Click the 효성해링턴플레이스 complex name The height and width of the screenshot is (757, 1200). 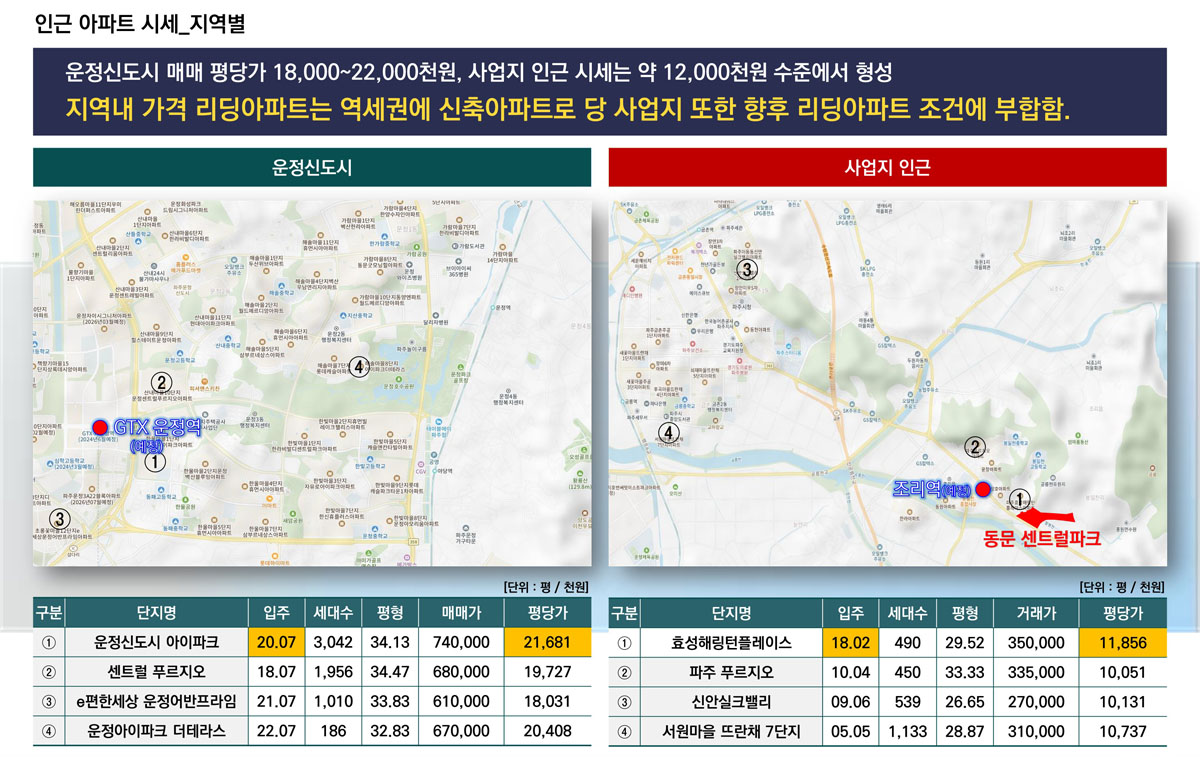[x=731, y=643]
